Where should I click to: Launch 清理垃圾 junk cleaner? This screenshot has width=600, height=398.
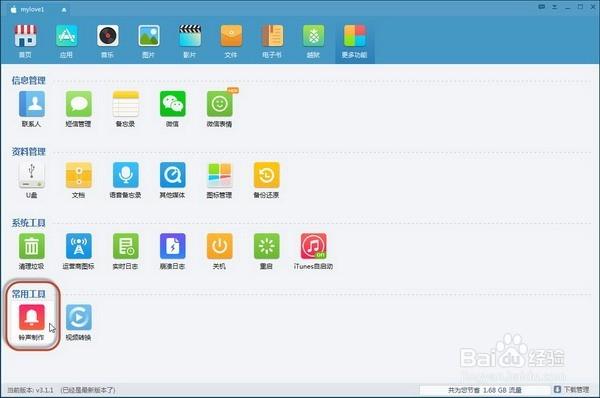31,251
